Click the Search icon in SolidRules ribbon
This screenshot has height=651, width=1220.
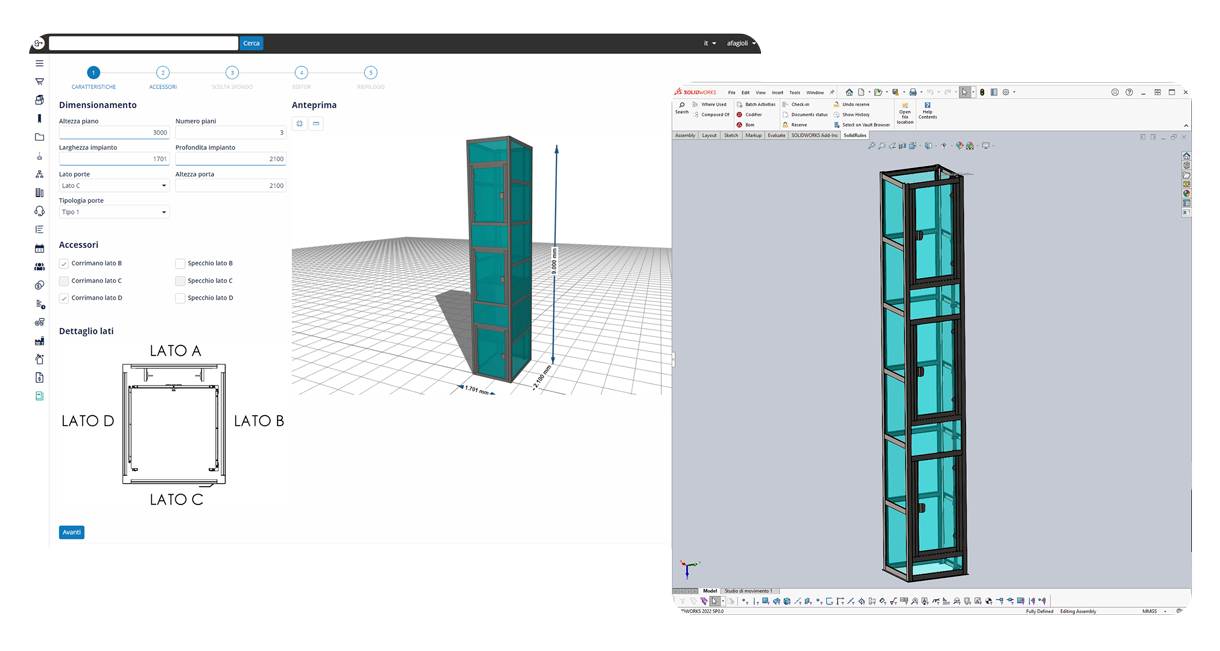pos(682,108)
